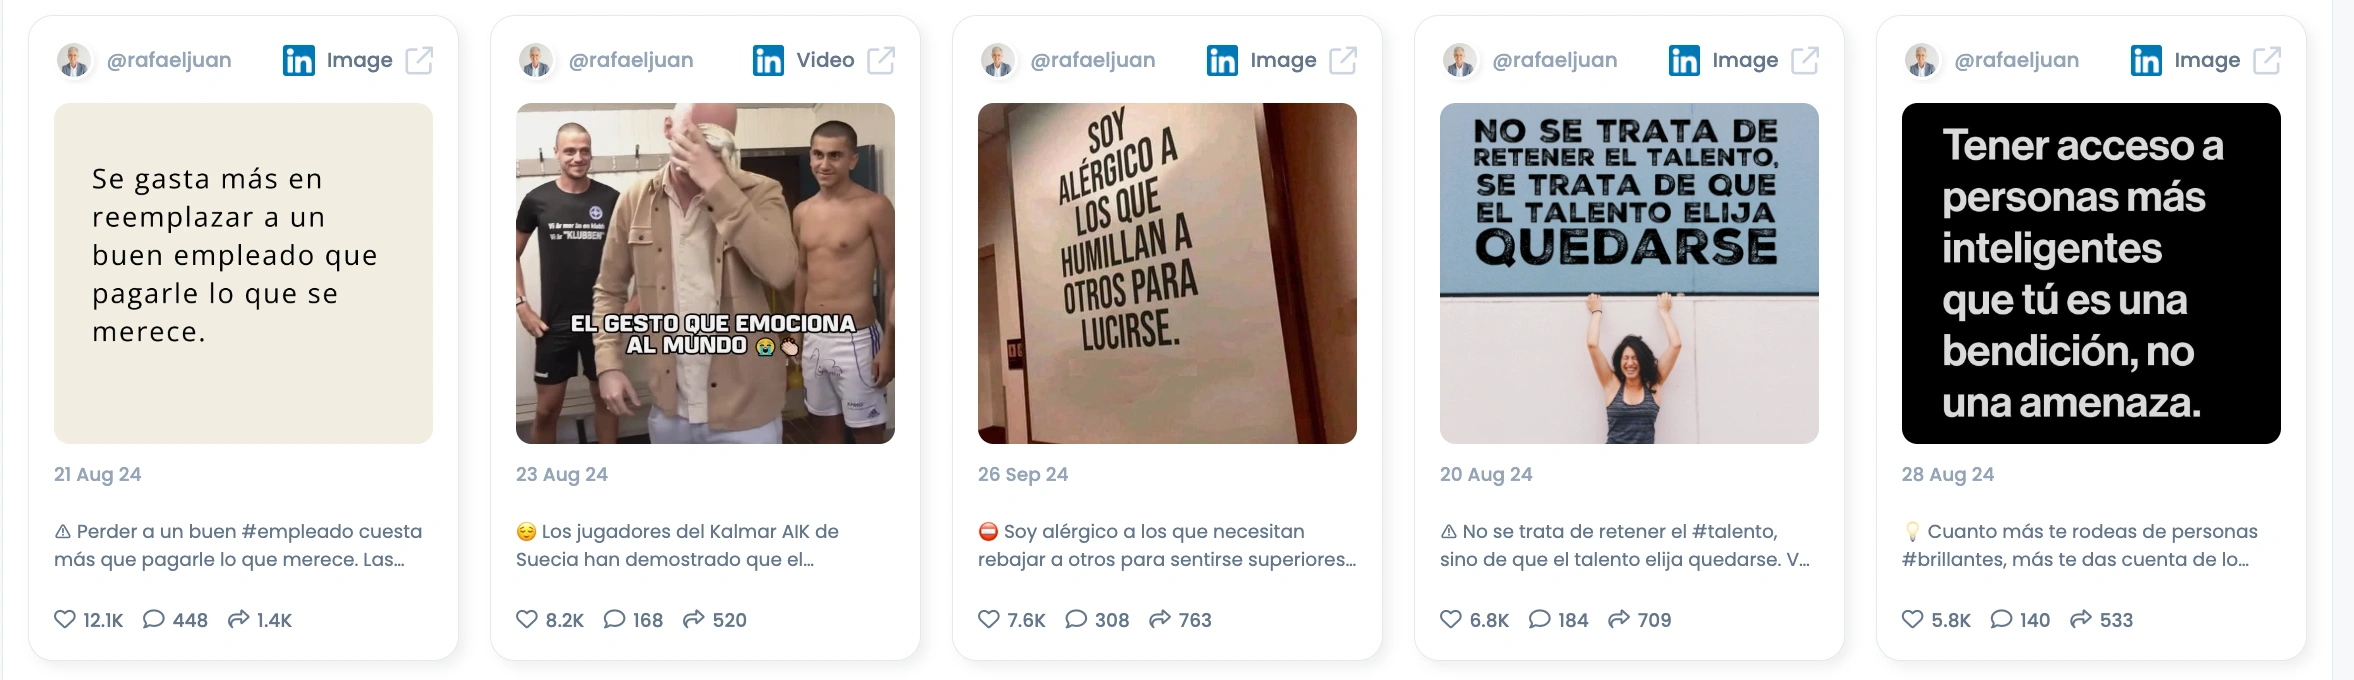Open external link icon on the Video post
2354x680 pixels.
tap(881, 60)
